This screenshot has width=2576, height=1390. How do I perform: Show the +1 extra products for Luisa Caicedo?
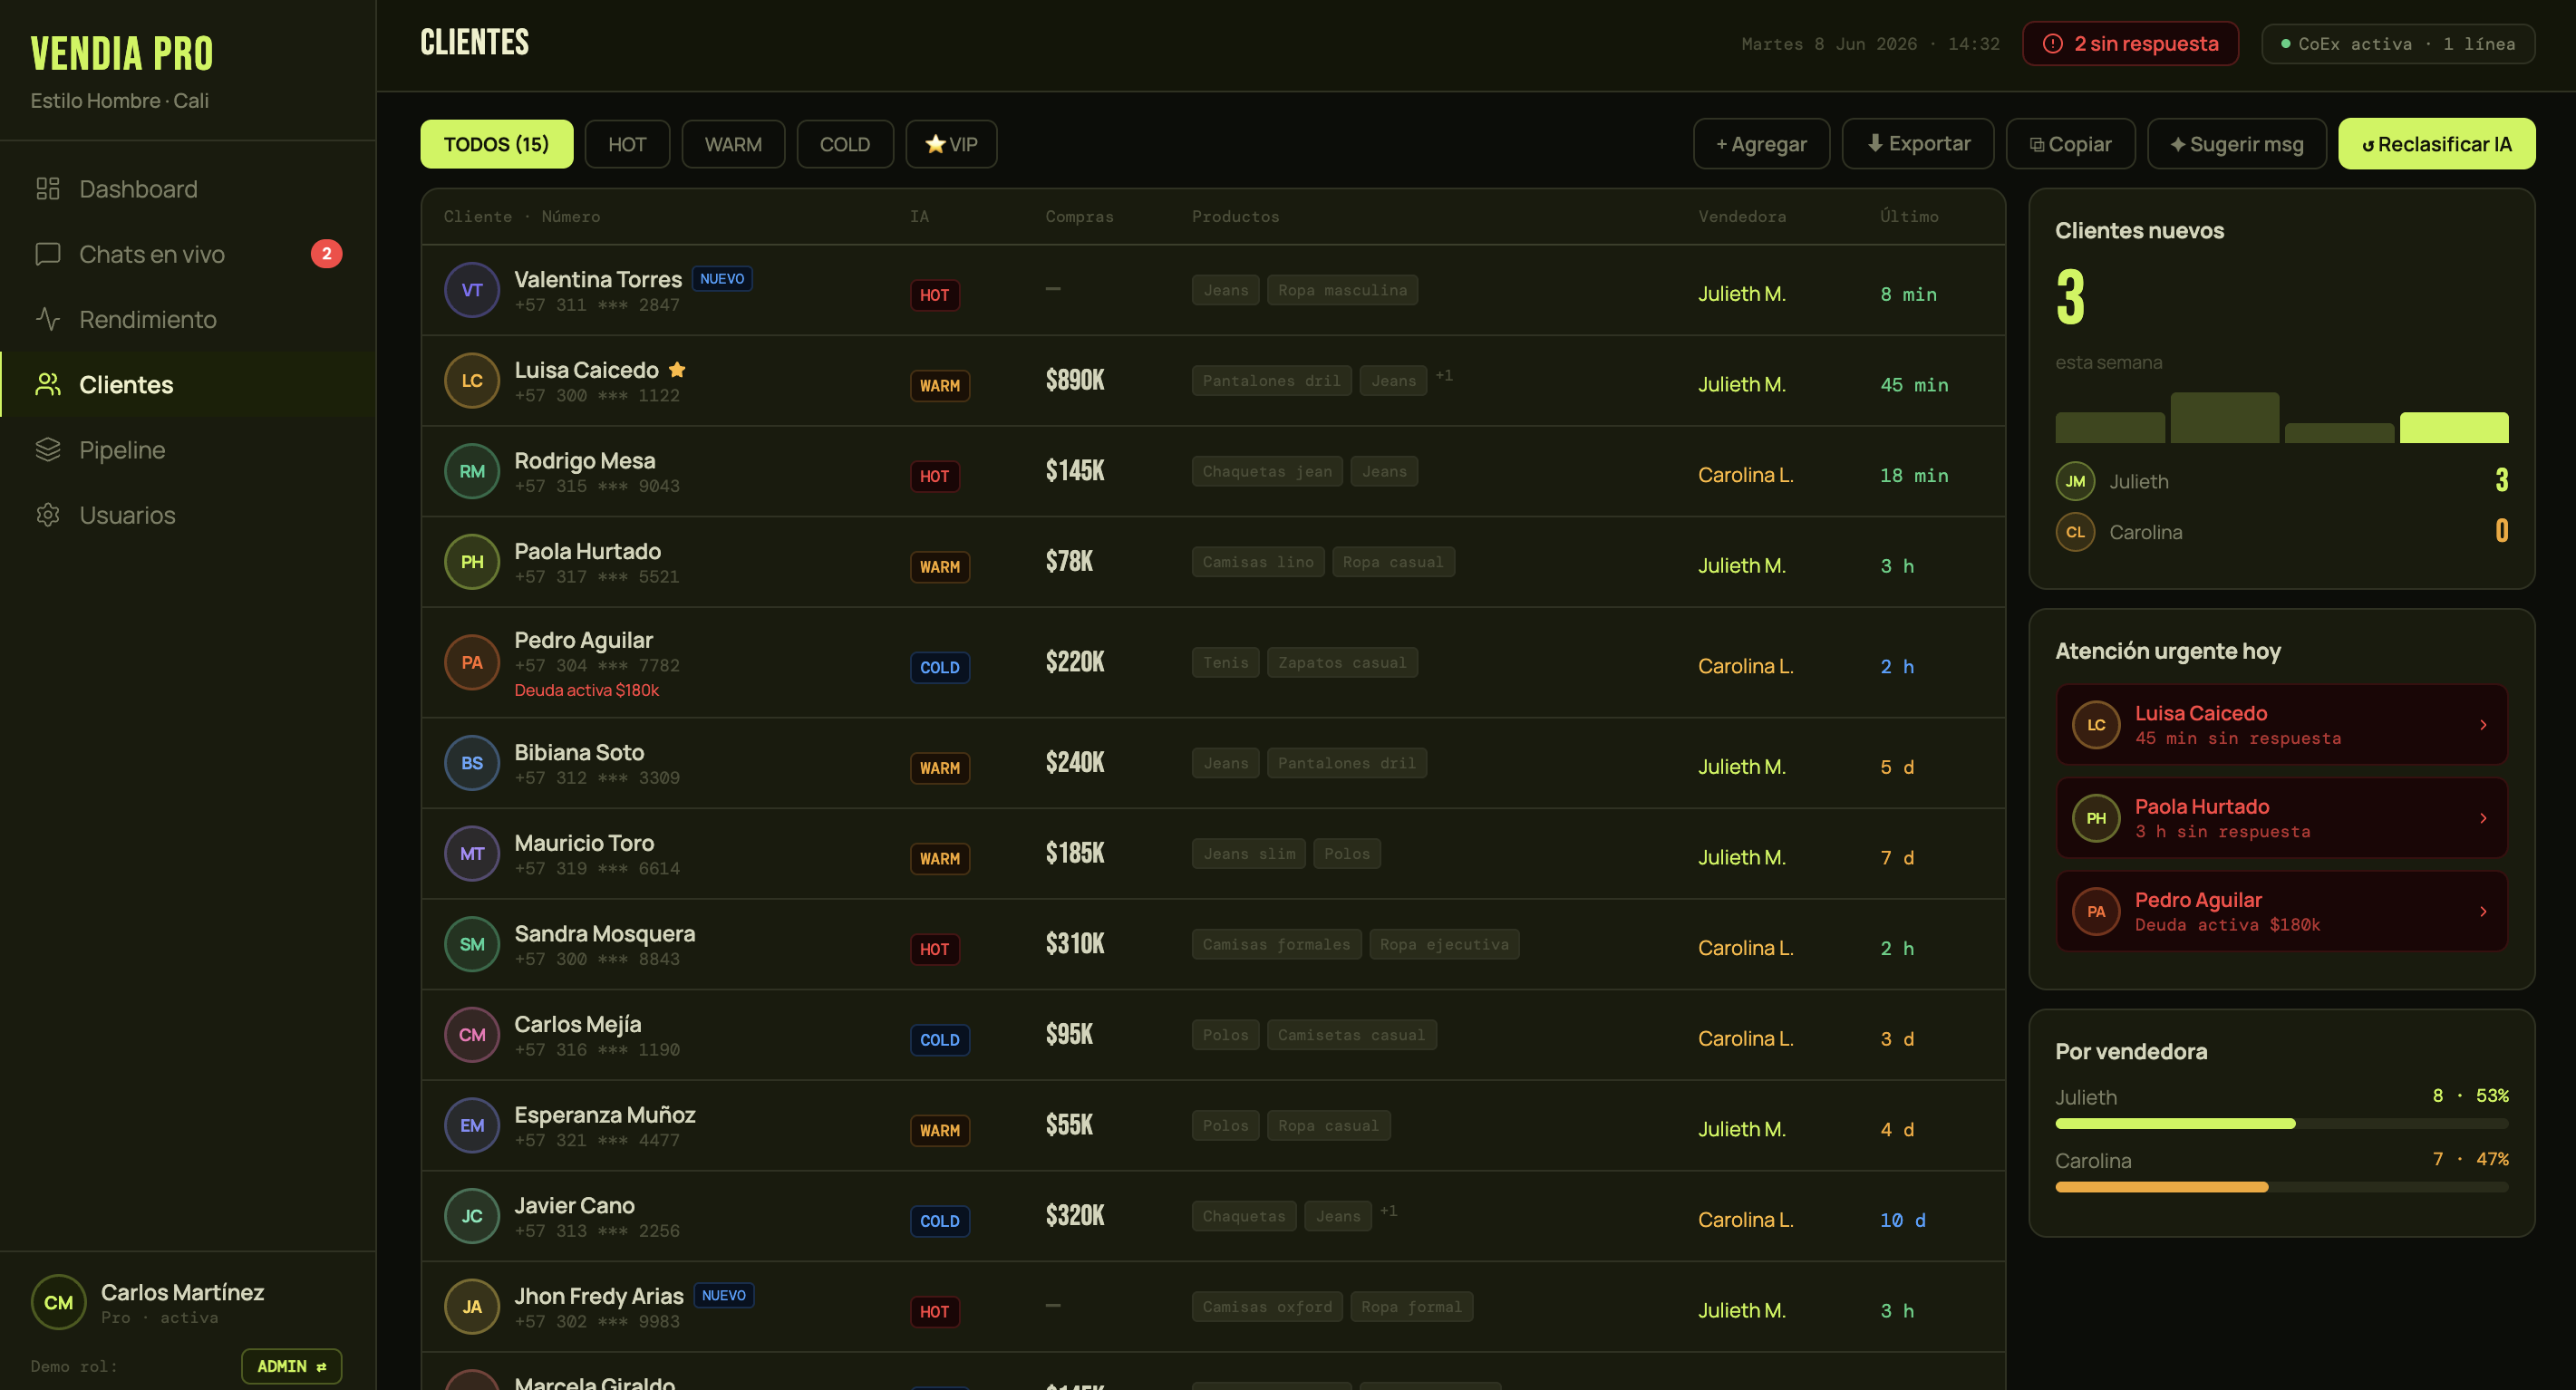pyautogui.click(x=1444, y=376)
